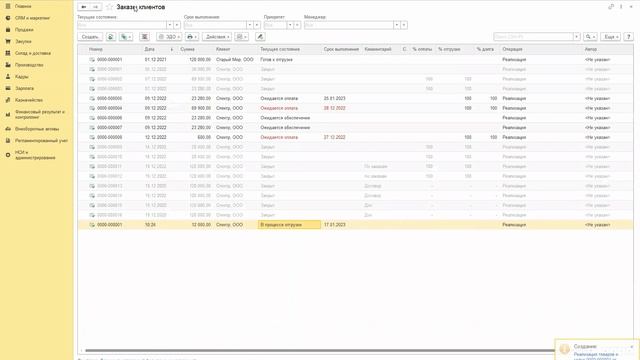This screenshot has width=640, height=360.
Task: Open the Внеоборотные активы icon
Action: click(x=7, y=129)
